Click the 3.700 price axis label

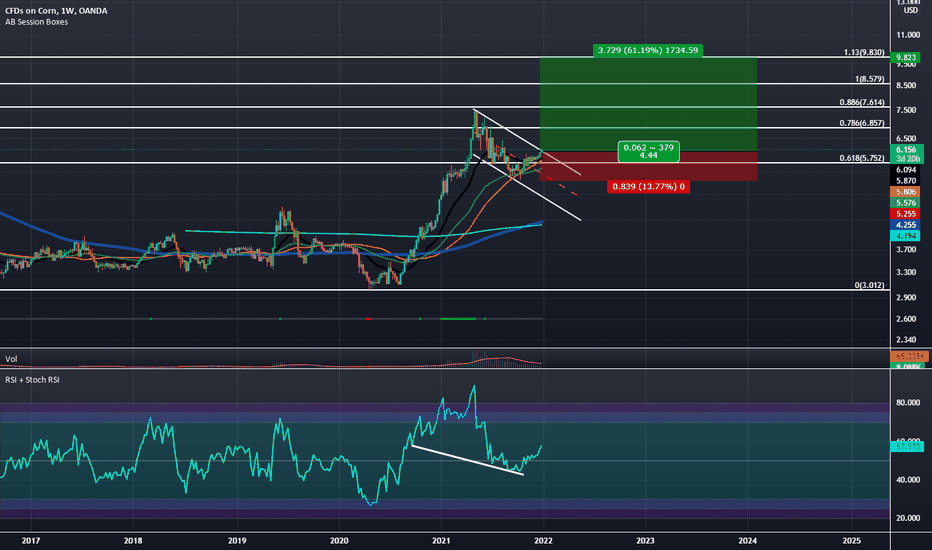click(x=906, y=250)
